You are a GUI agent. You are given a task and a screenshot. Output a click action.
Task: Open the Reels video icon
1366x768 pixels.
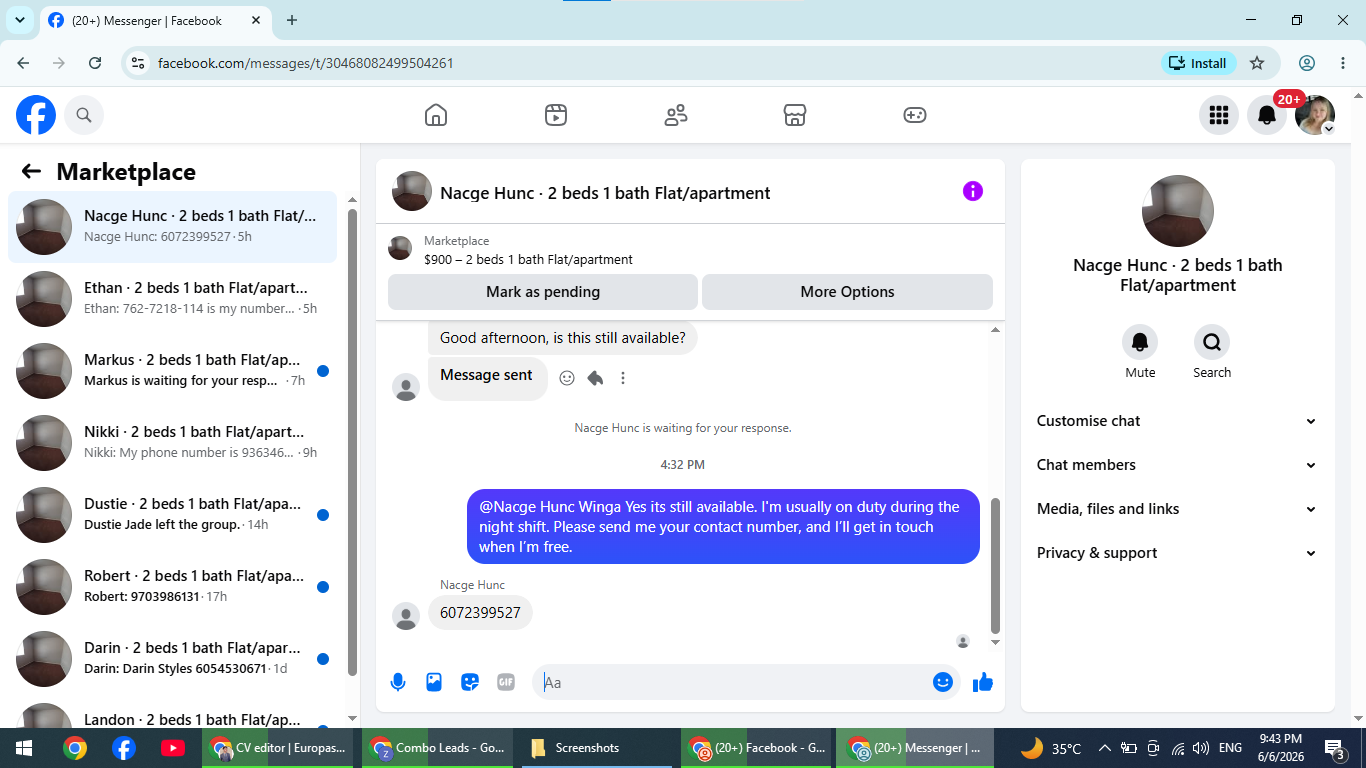pos(556,115)
